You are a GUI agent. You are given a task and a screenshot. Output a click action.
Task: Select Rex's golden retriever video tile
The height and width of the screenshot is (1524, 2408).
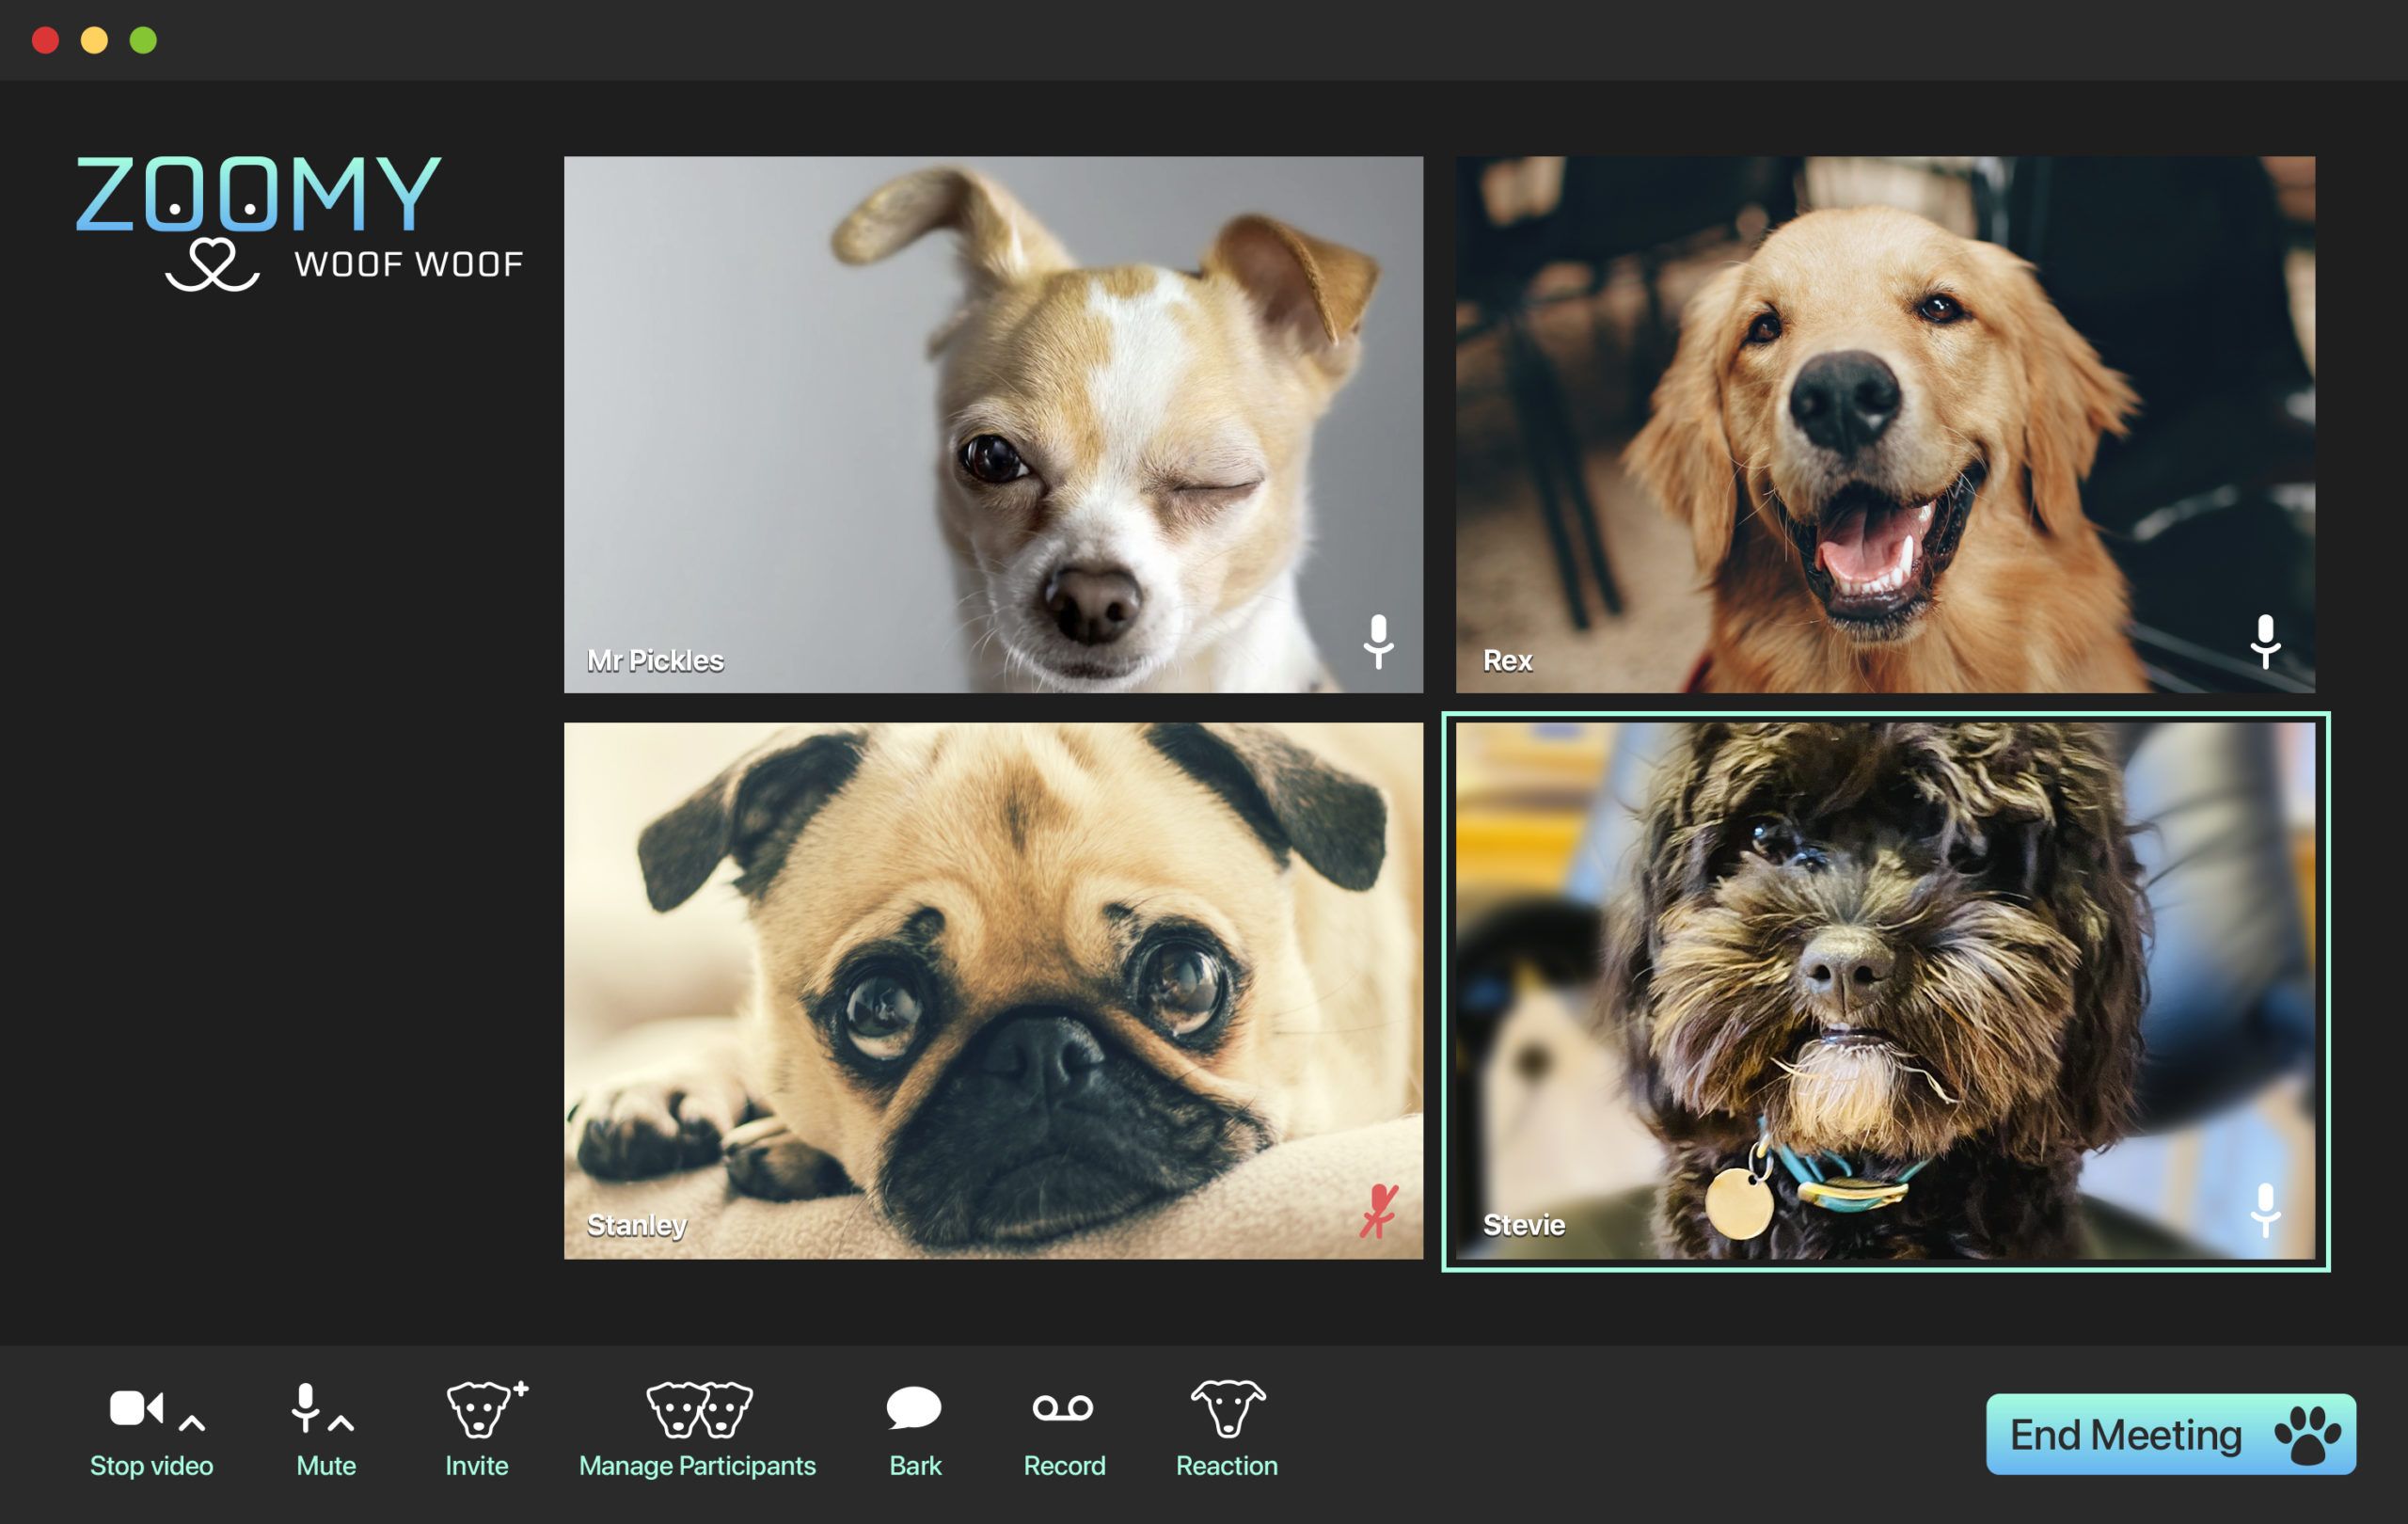click(1884, 424)
